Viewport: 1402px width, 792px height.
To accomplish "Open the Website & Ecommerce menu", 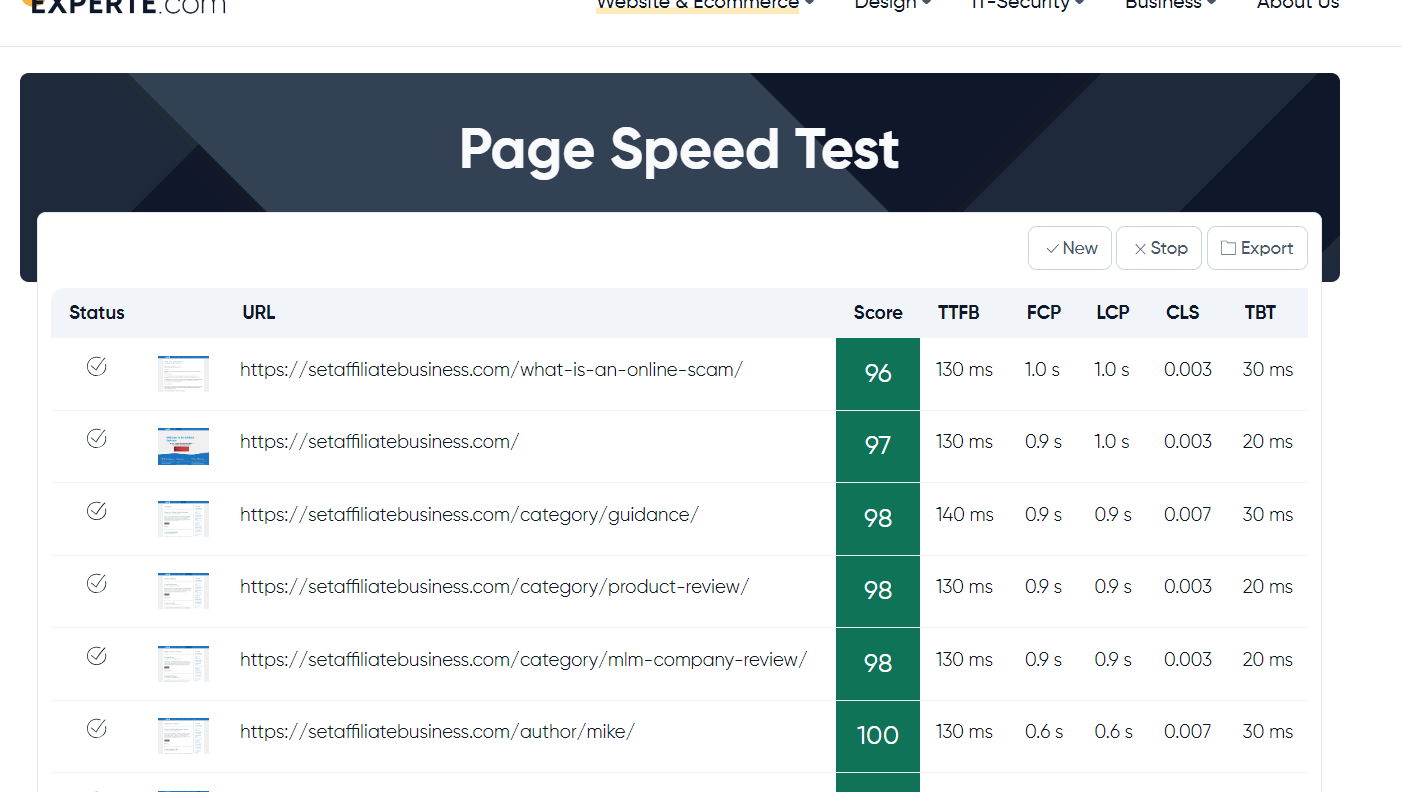I will coord(705,5).
